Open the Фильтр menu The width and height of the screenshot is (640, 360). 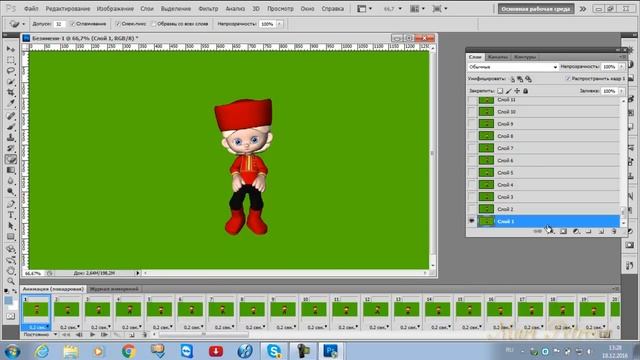(208, 9)
